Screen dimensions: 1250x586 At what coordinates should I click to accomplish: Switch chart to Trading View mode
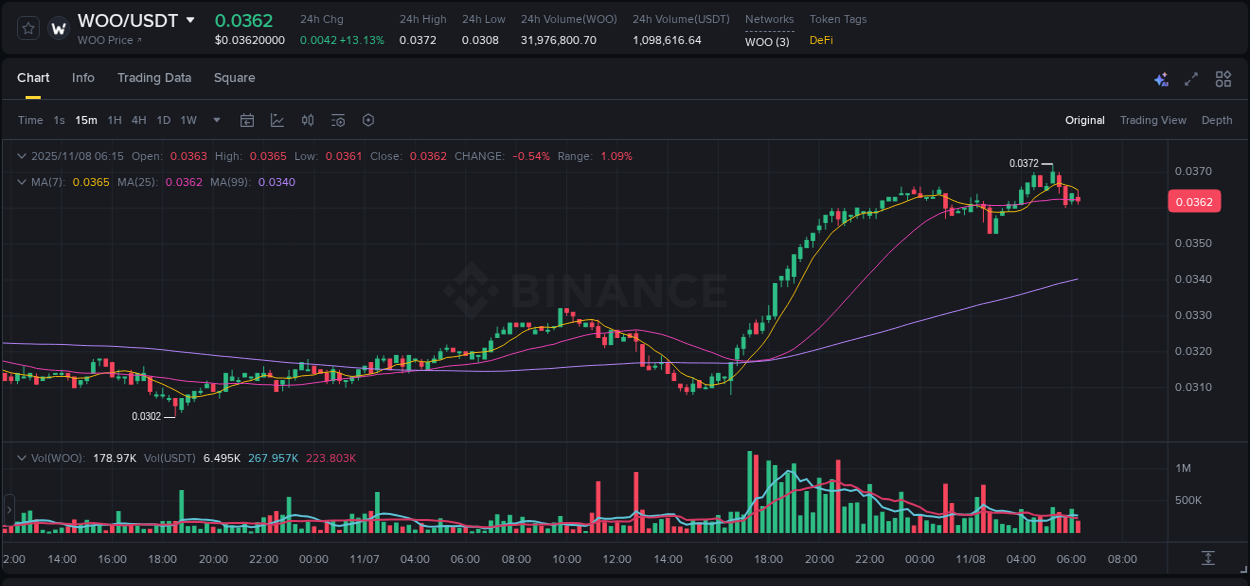pyautogui.click(x=1153, y=120)
